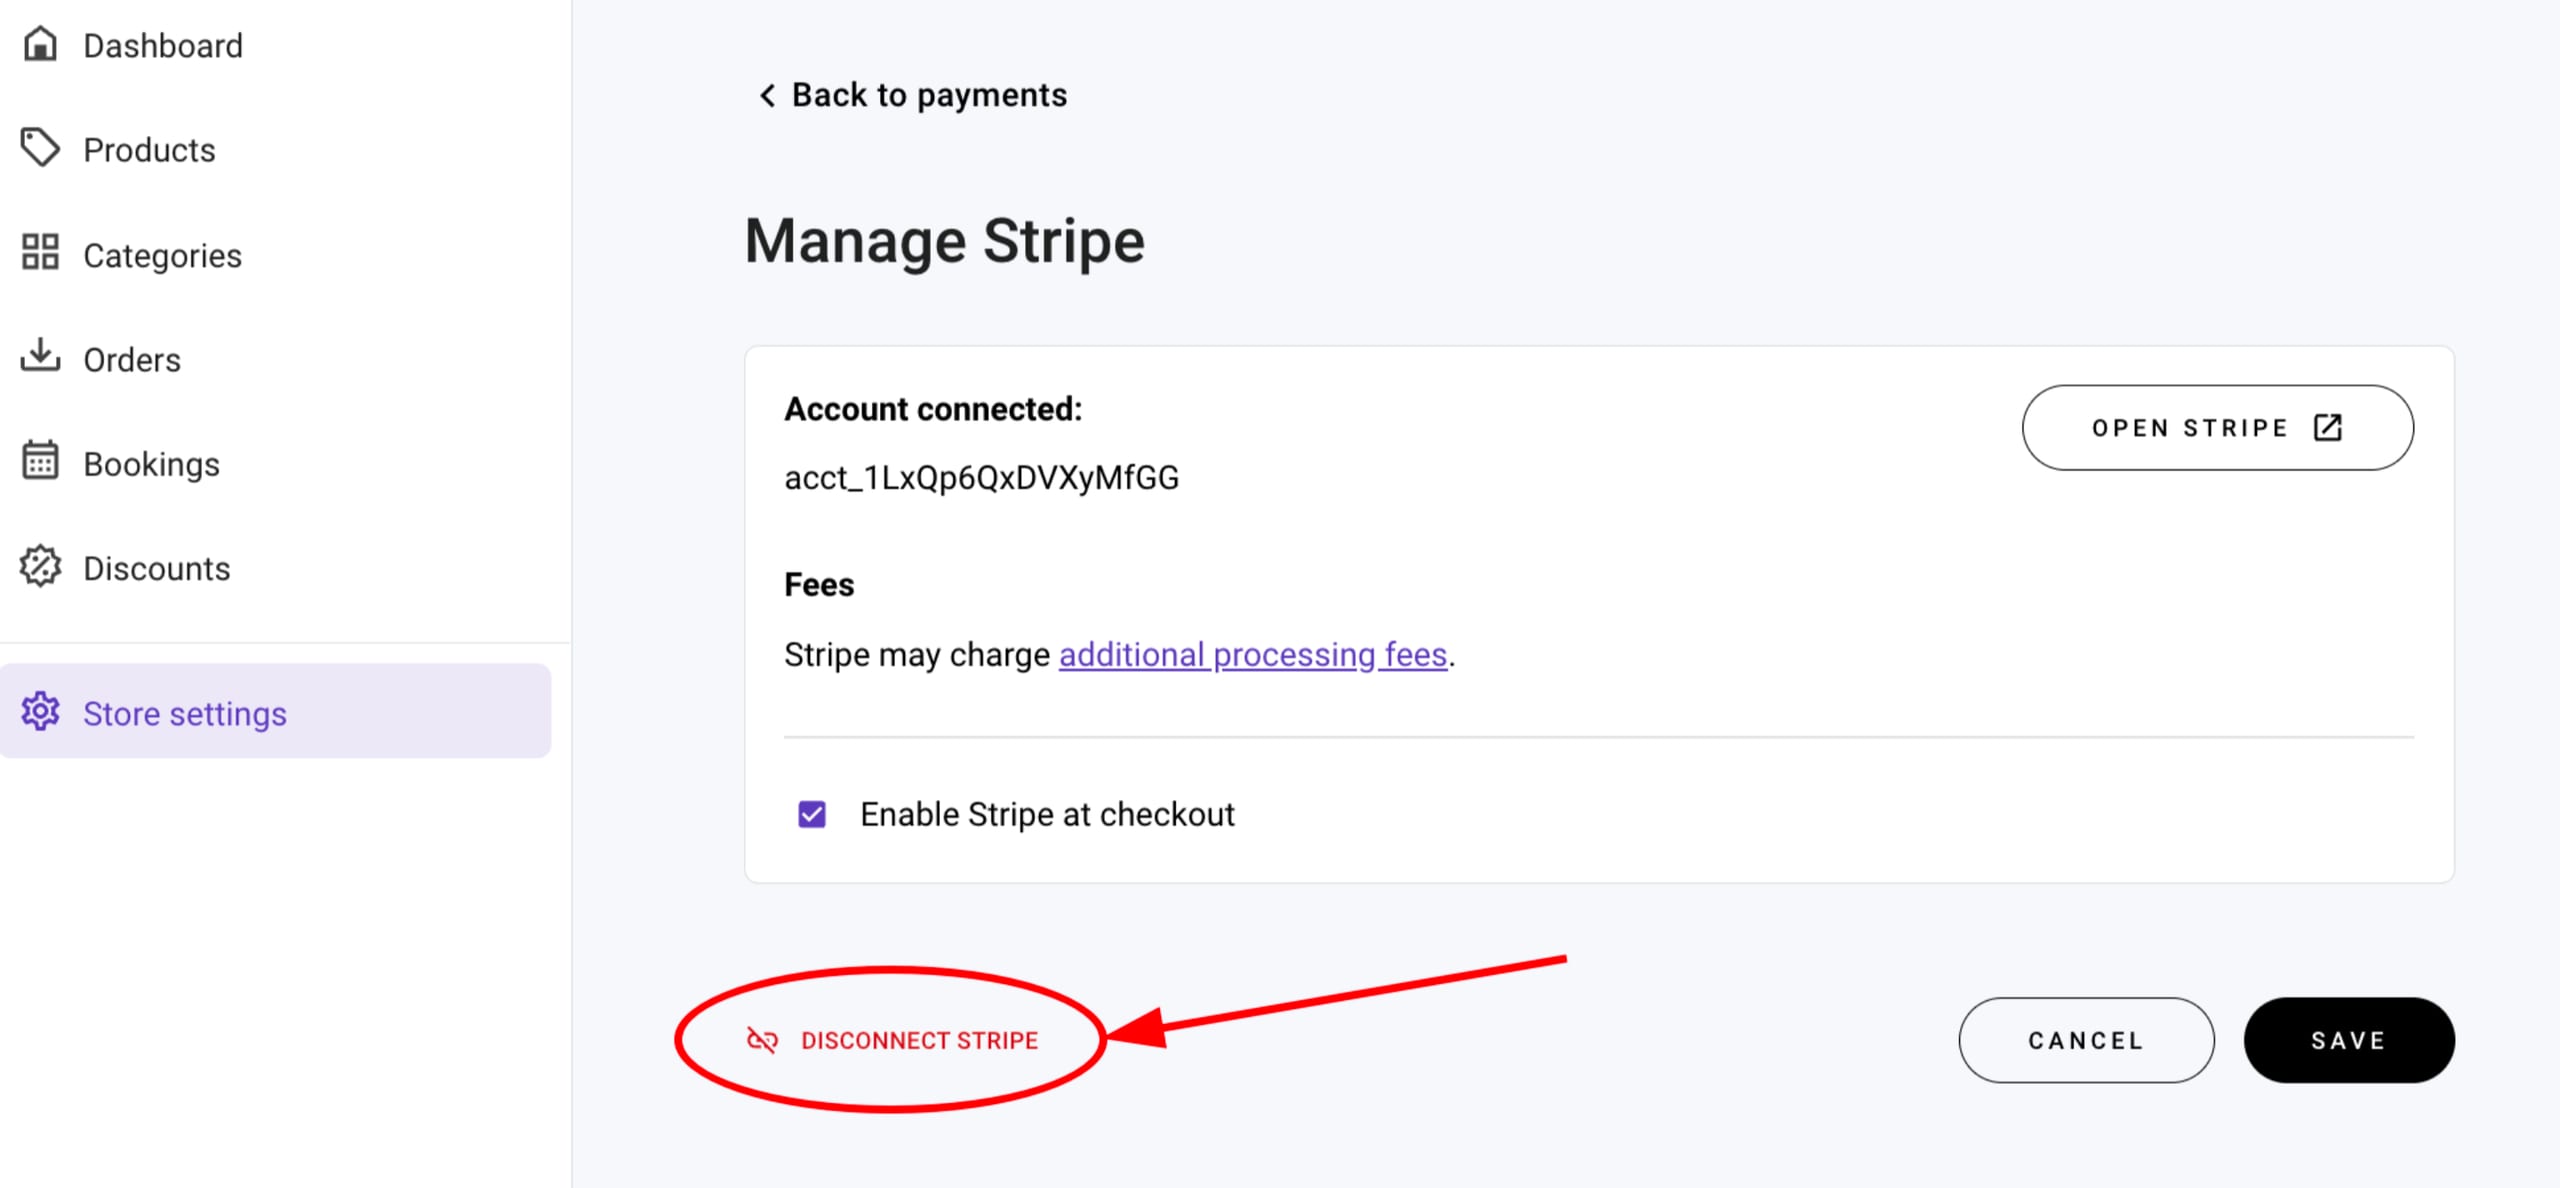Toggle the Stripe checkout checkbox off
Viewport: 2560px width, 1188px height.
point(812,814)
